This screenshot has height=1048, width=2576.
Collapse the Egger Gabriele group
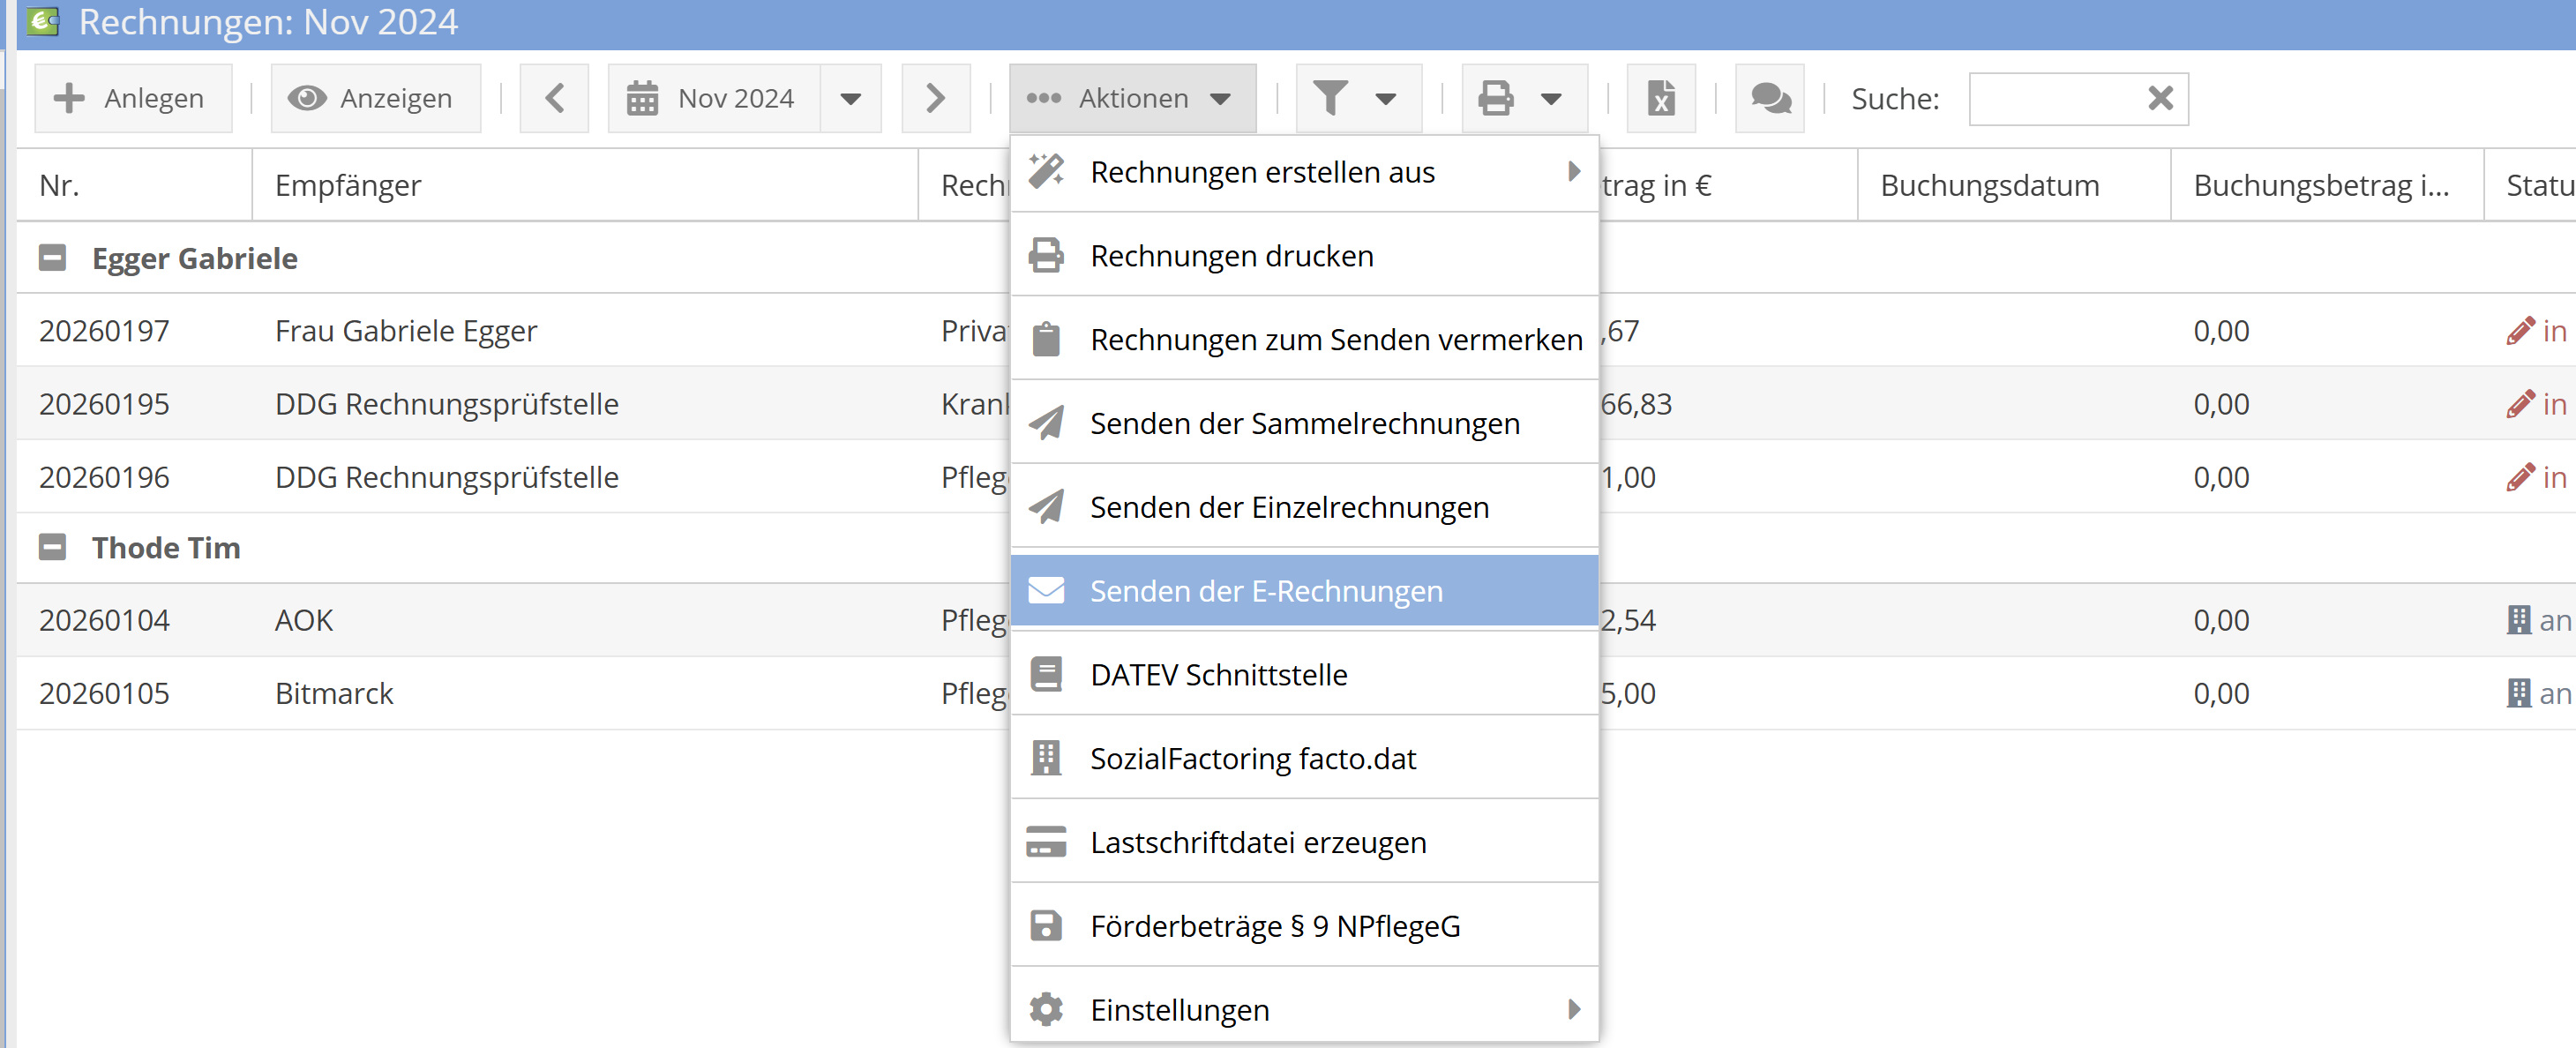(x=52, y=257)
